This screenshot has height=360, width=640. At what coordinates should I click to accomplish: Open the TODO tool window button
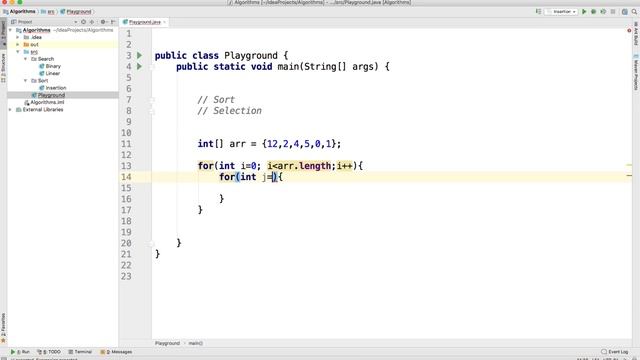[x=49, y=352]
